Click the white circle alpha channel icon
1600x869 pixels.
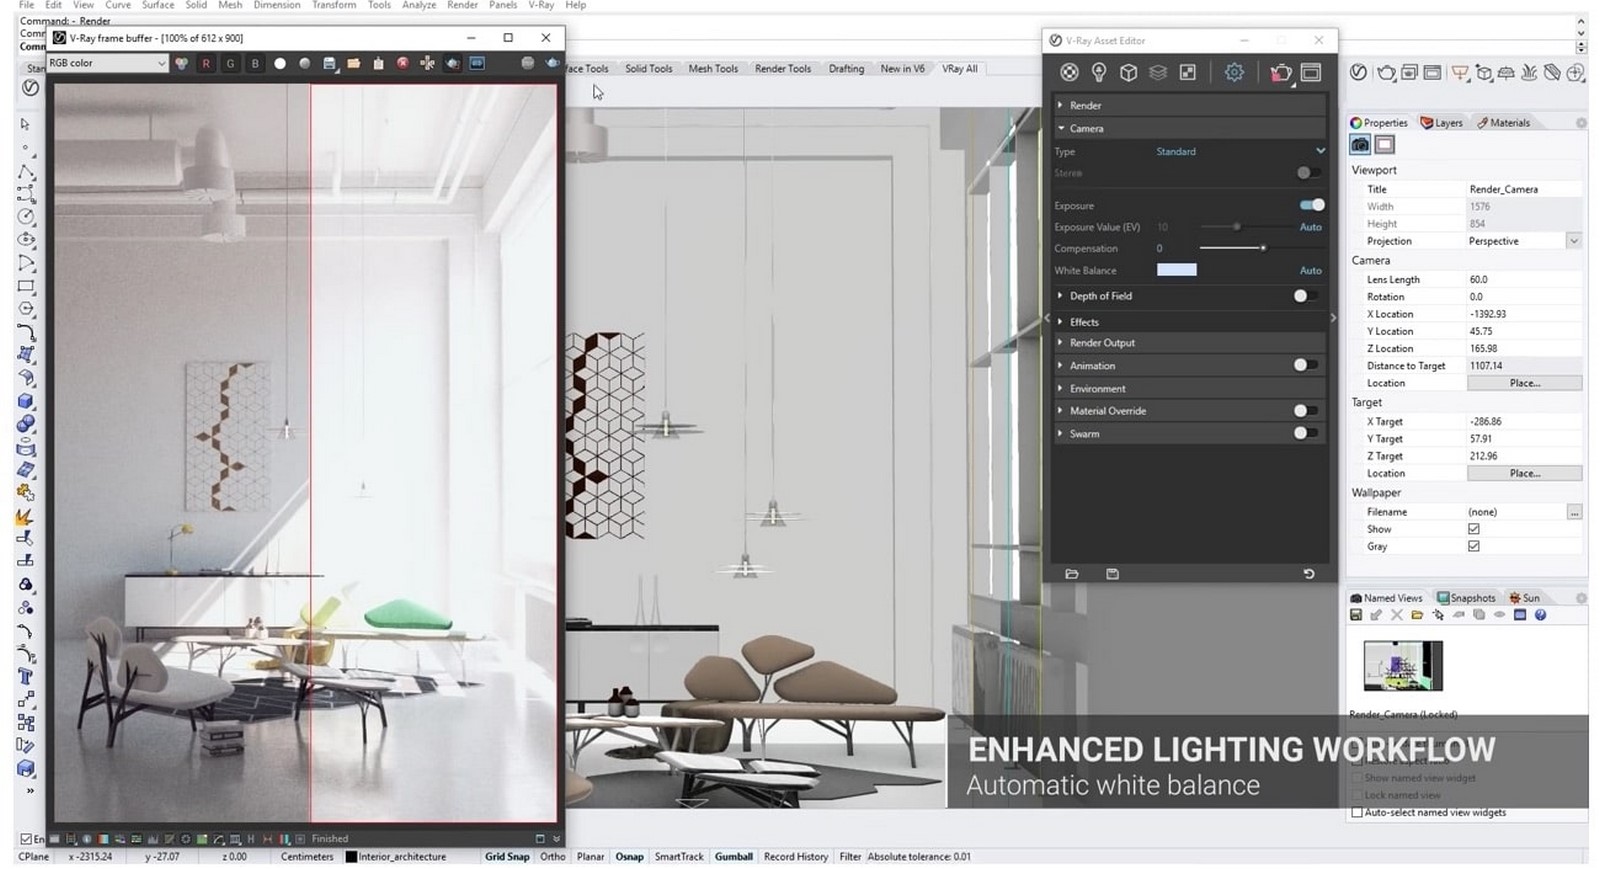280,63
